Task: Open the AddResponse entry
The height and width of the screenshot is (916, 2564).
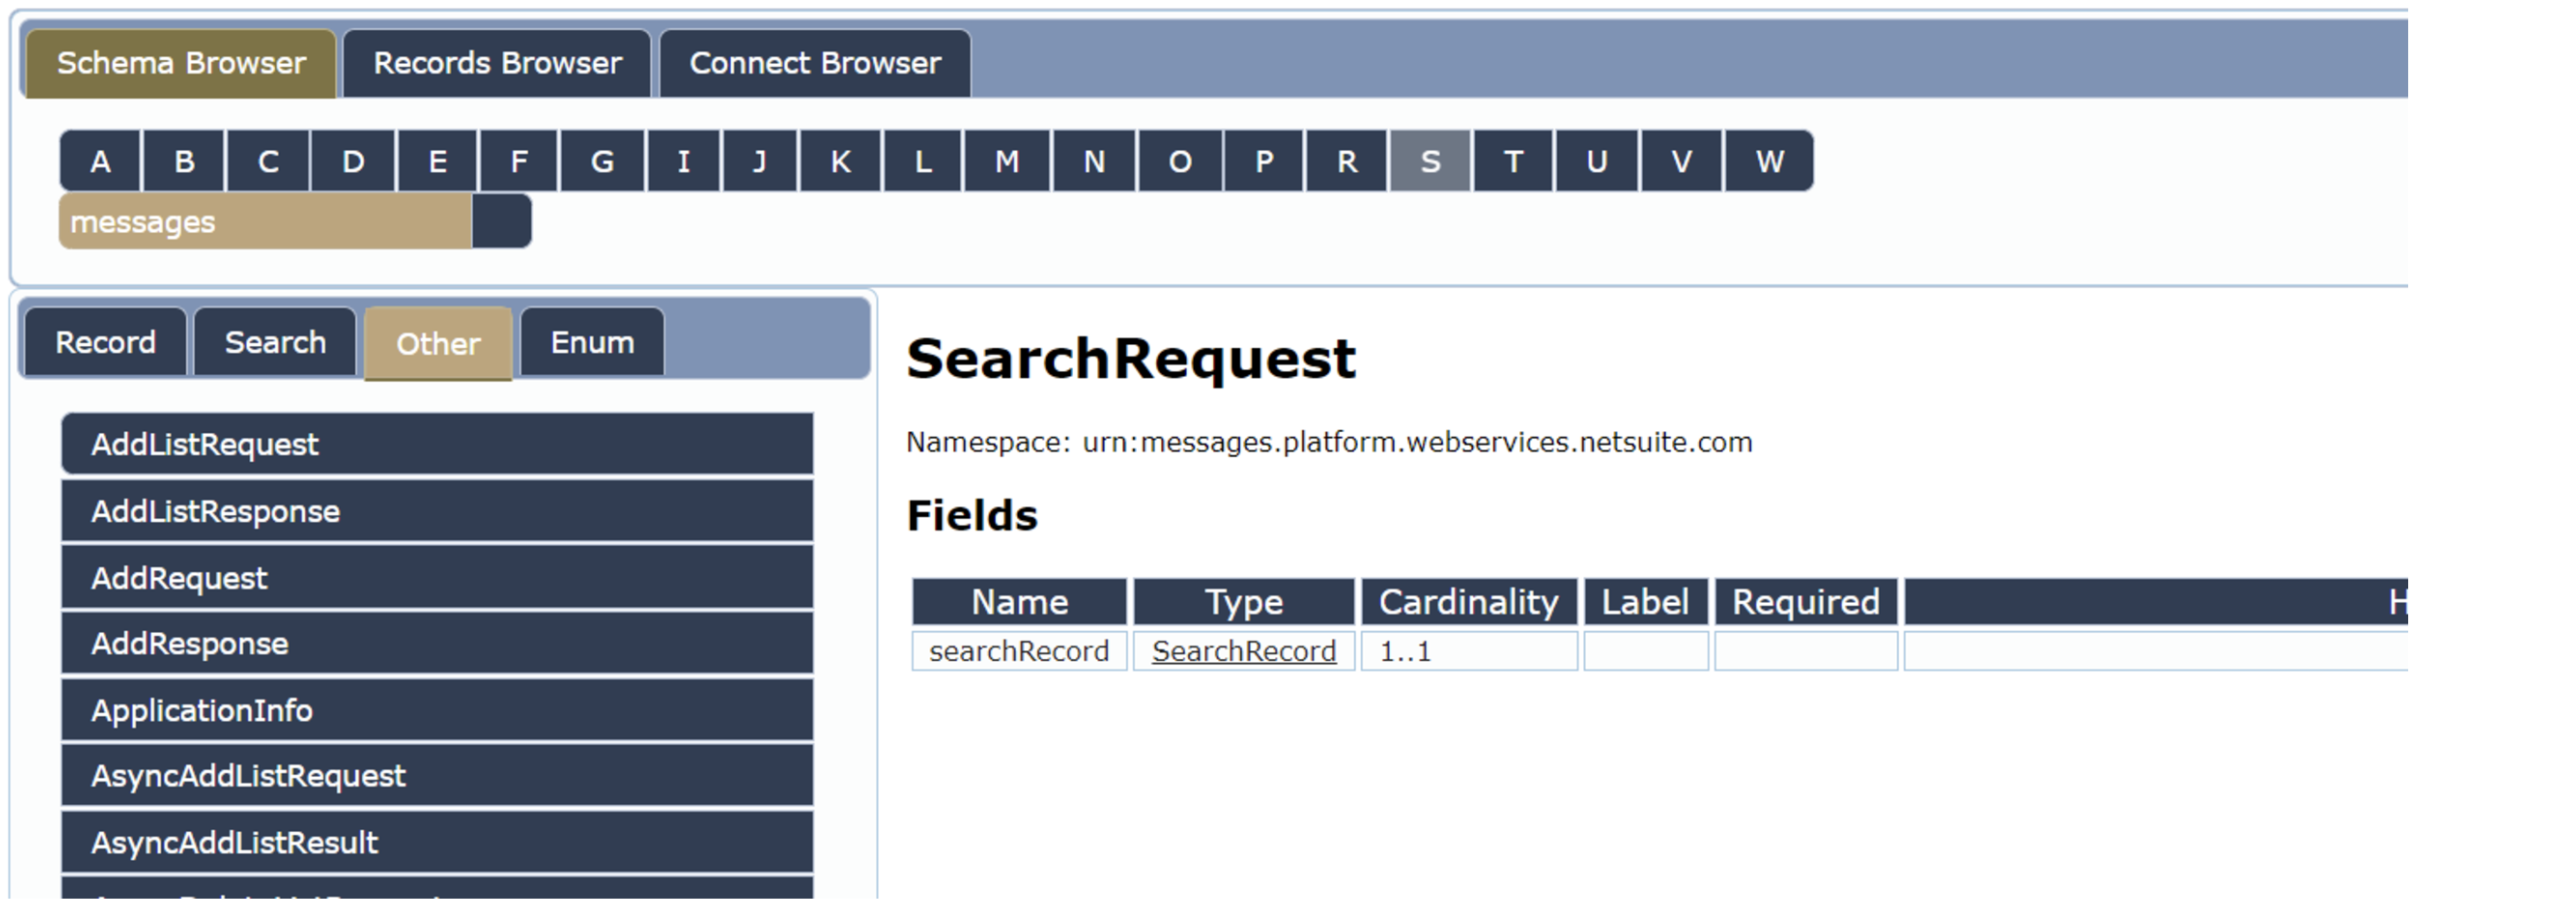Action: tap(437, 644)
